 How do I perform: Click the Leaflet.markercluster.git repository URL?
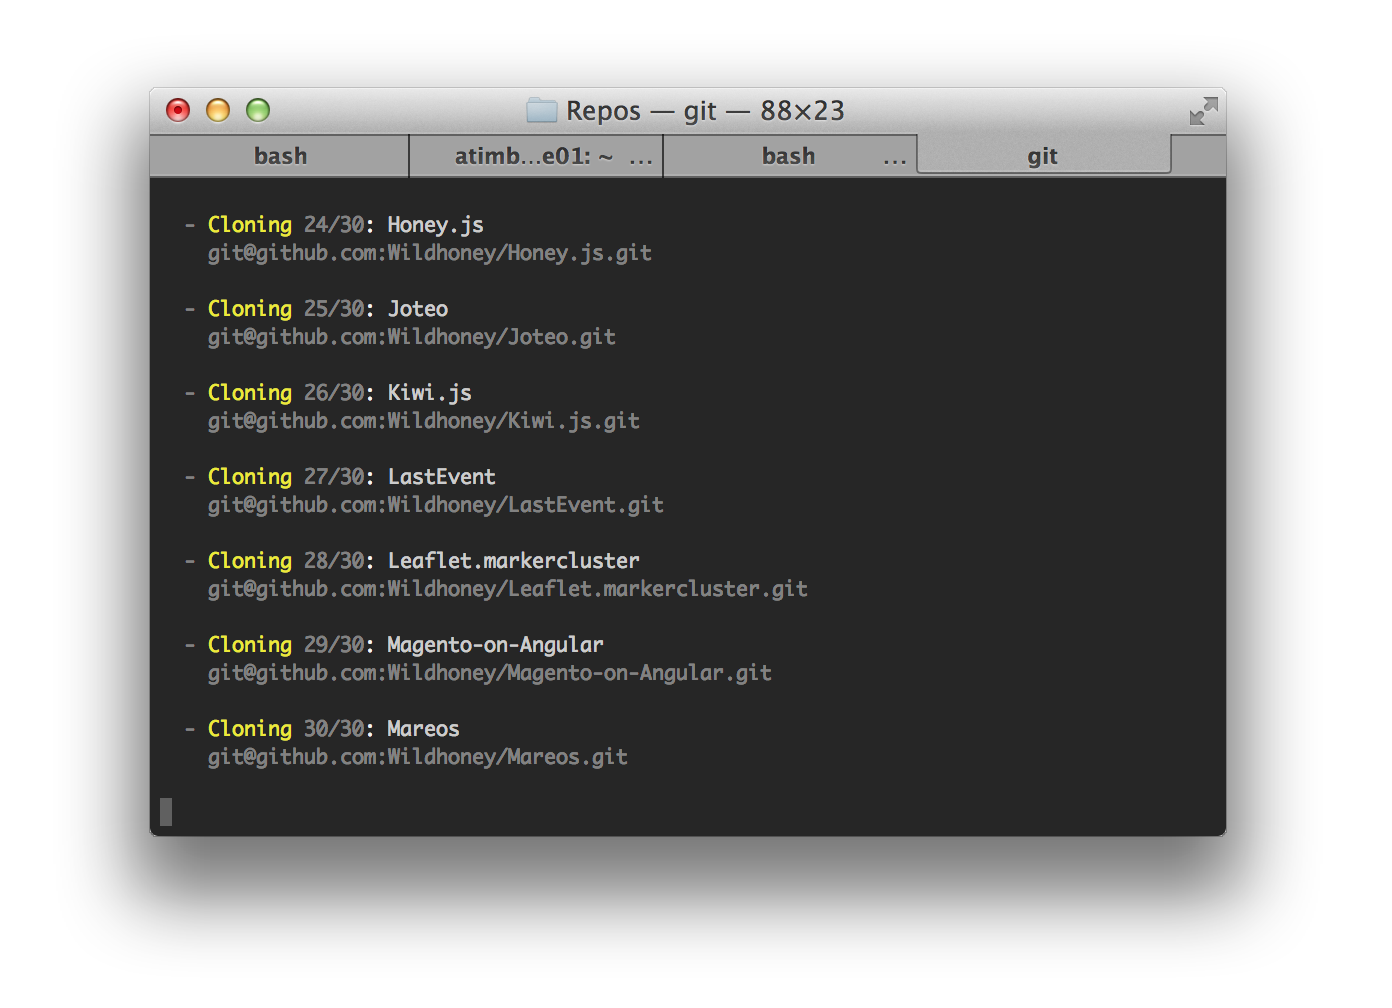(x=508, y=589)
